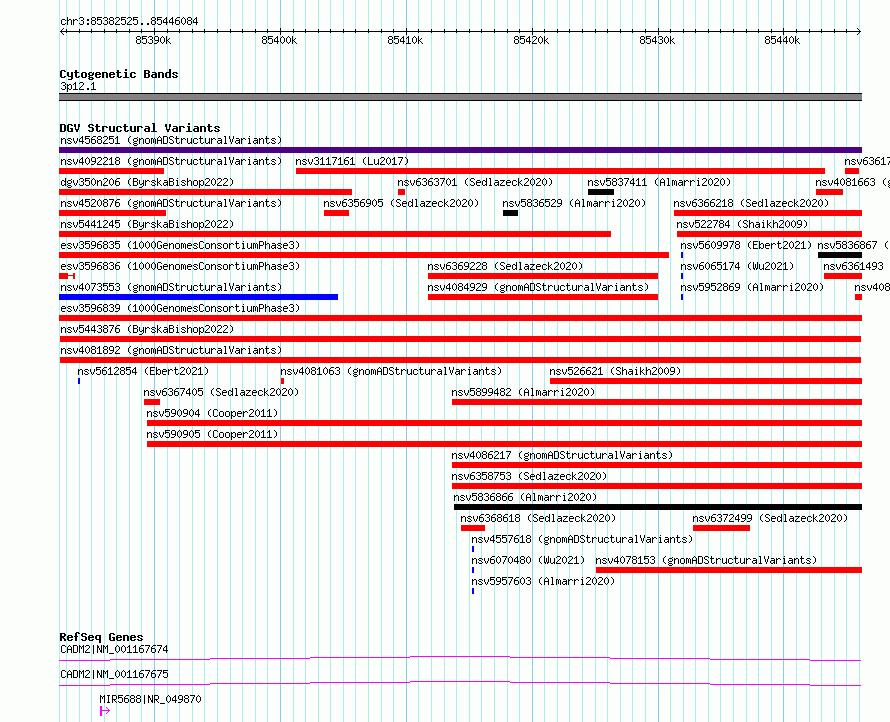The image size is (890, 722).
Task: Select esv3596839 1000Genomes variant label
Action: pyautogui.click(x=180, y=308)
